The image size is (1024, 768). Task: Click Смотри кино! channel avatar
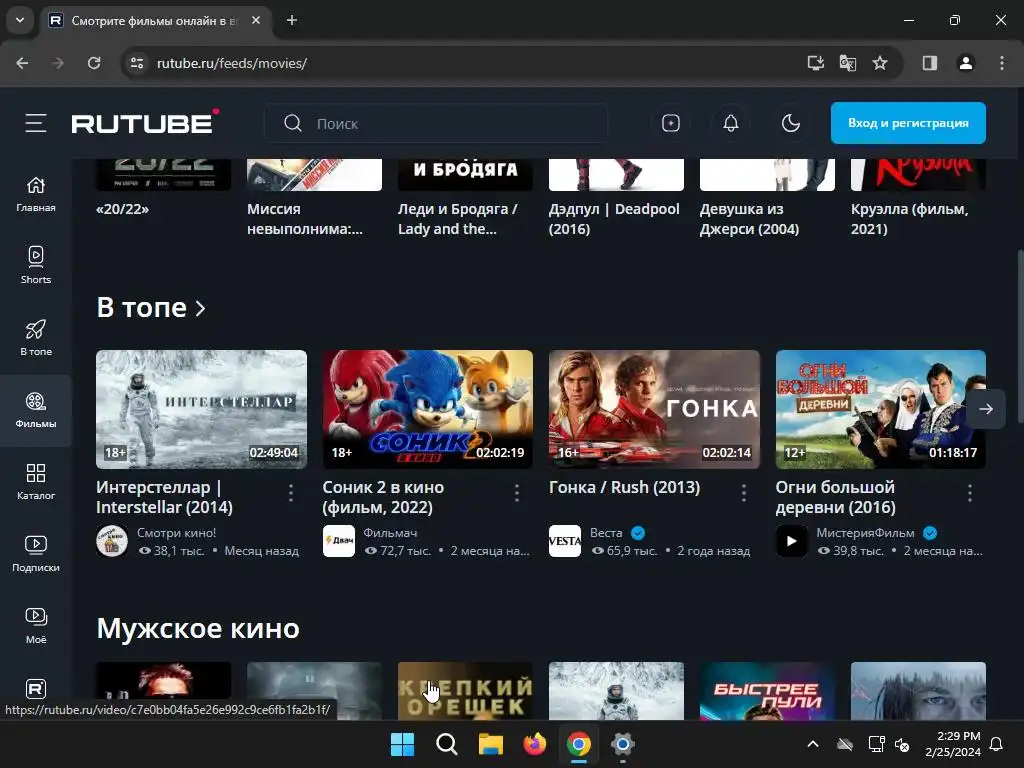click(112, 541)
